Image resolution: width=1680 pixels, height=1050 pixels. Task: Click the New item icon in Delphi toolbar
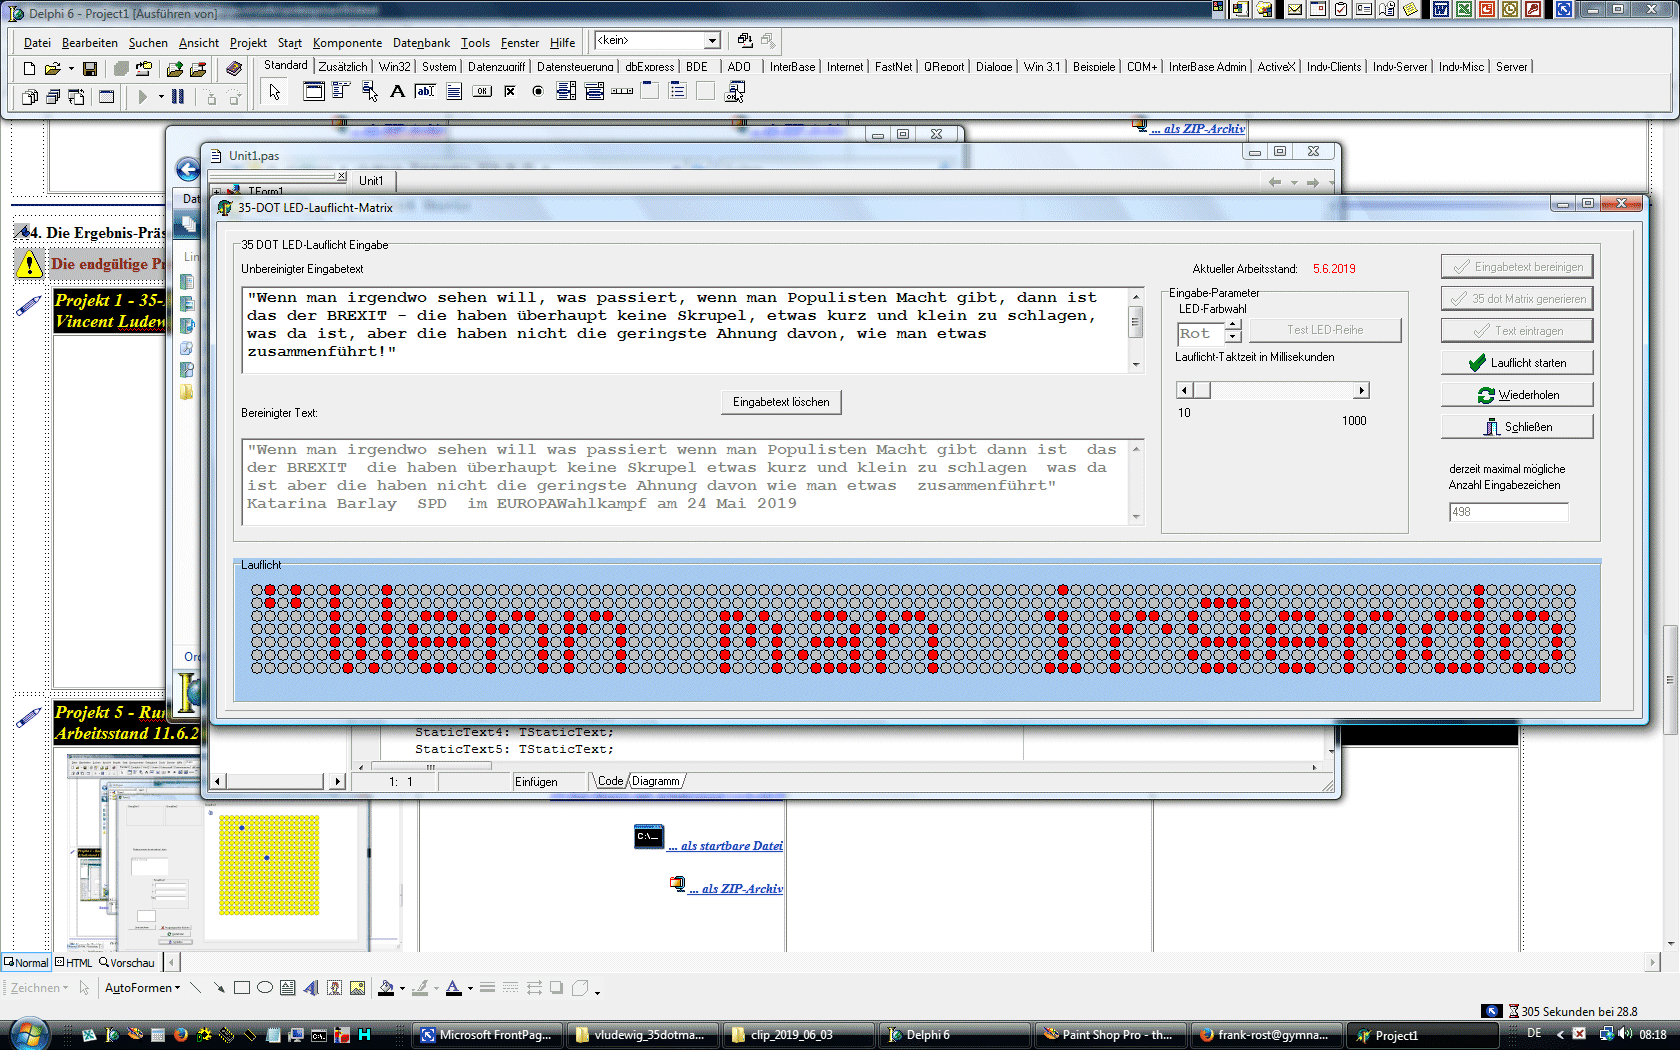tap(29, 69)
